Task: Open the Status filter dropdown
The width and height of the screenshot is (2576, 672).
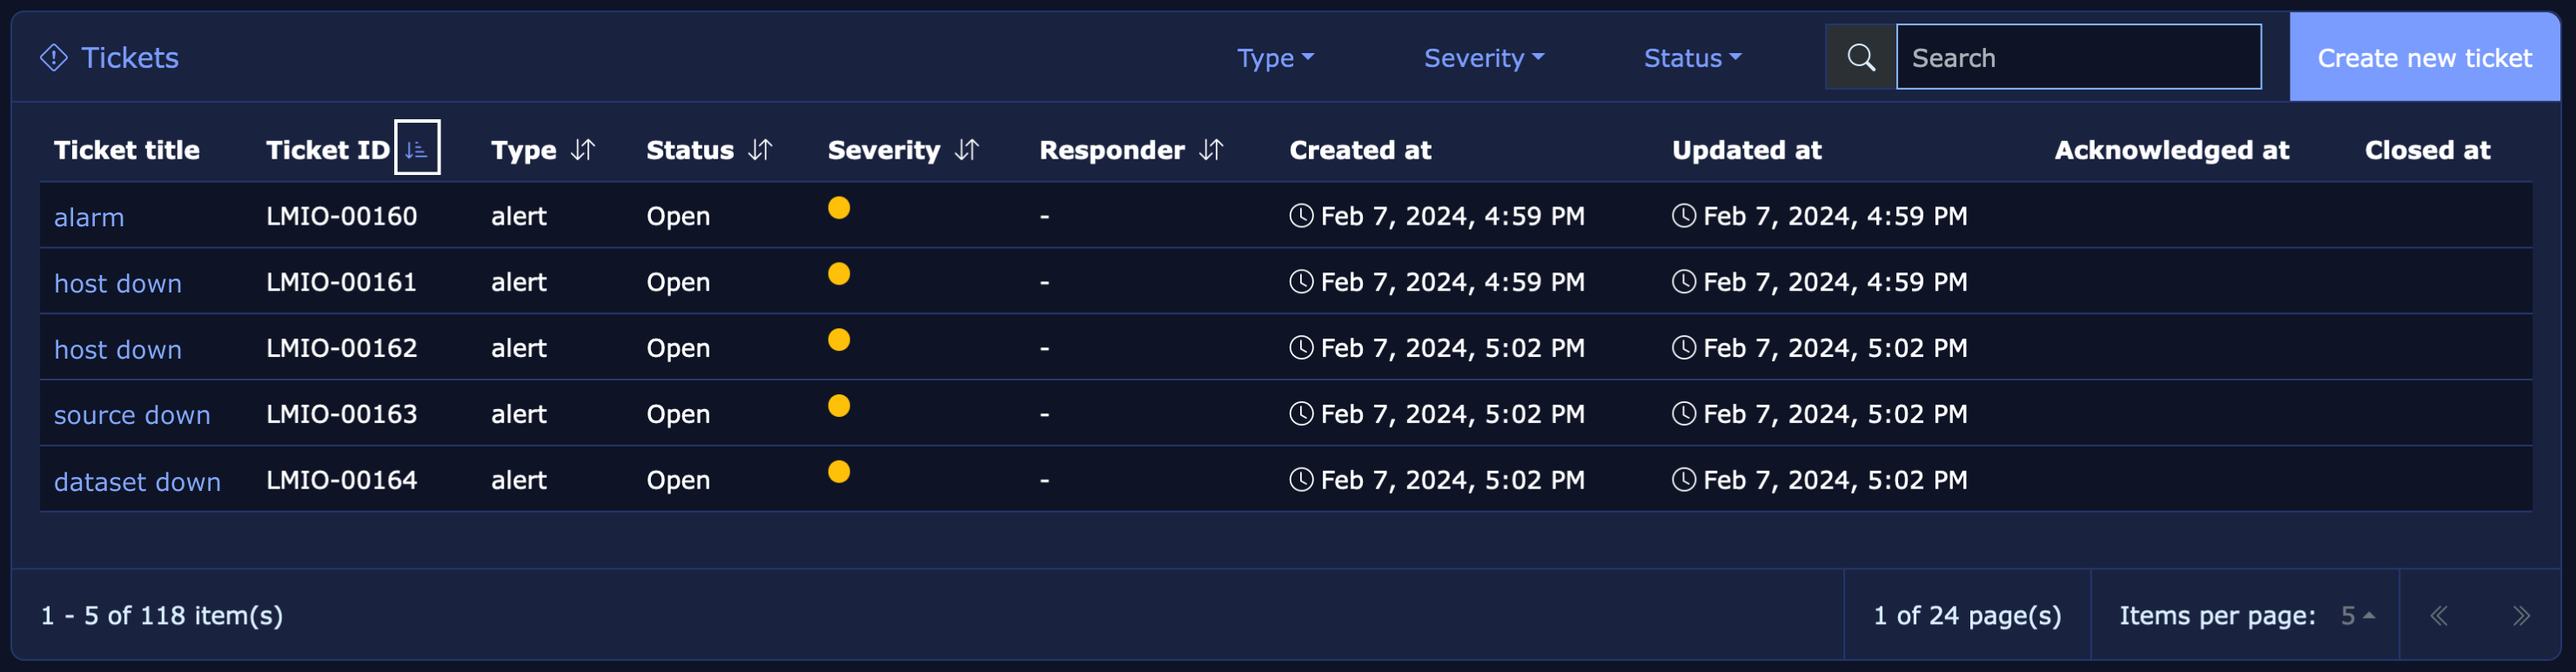Action: click(1692, 58)
